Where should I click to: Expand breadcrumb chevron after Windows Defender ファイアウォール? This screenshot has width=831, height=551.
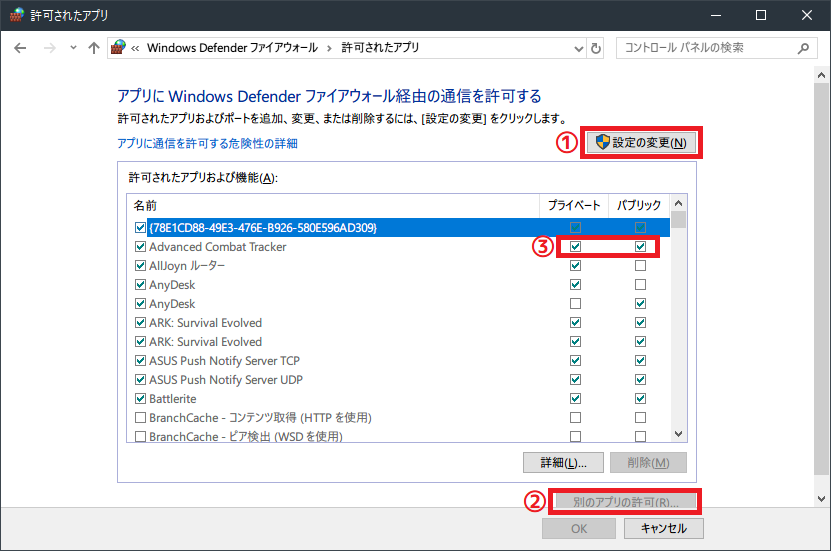pyautogui.click(x=329, y=48)
